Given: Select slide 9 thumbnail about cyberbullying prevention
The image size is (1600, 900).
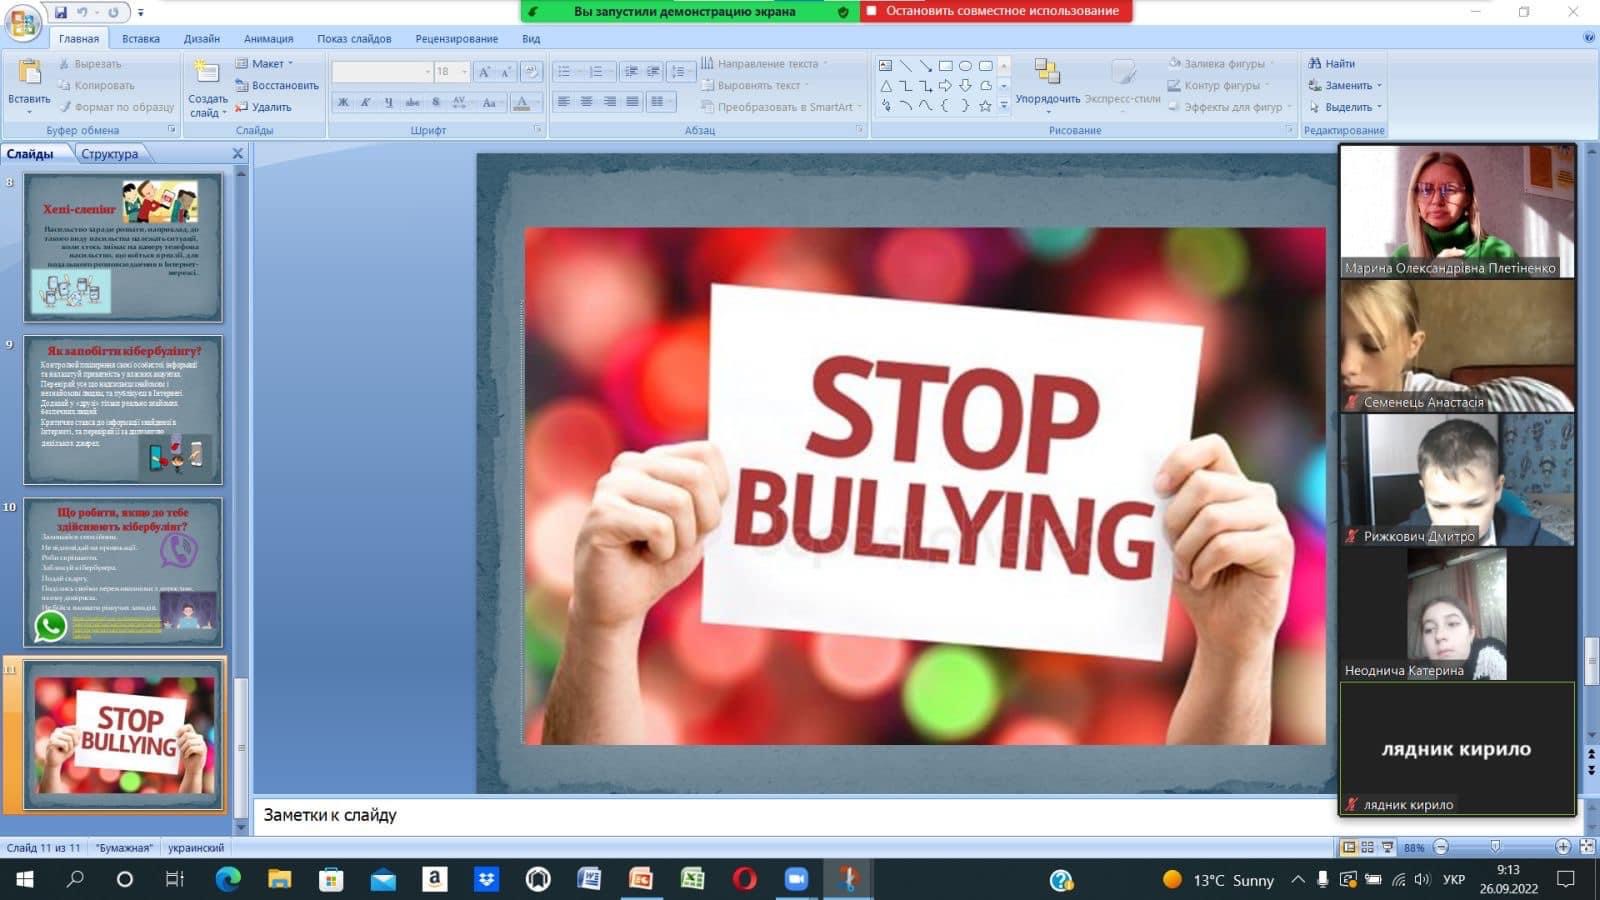Looking at the screenshot, I should point(123,410).
